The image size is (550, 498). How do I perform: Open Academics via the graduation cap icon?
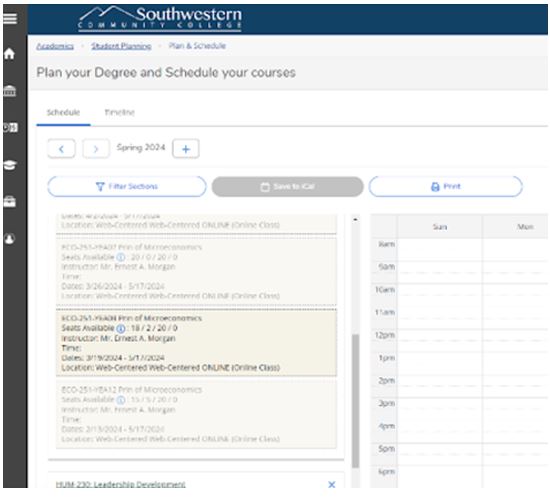[x=10, y=165]
